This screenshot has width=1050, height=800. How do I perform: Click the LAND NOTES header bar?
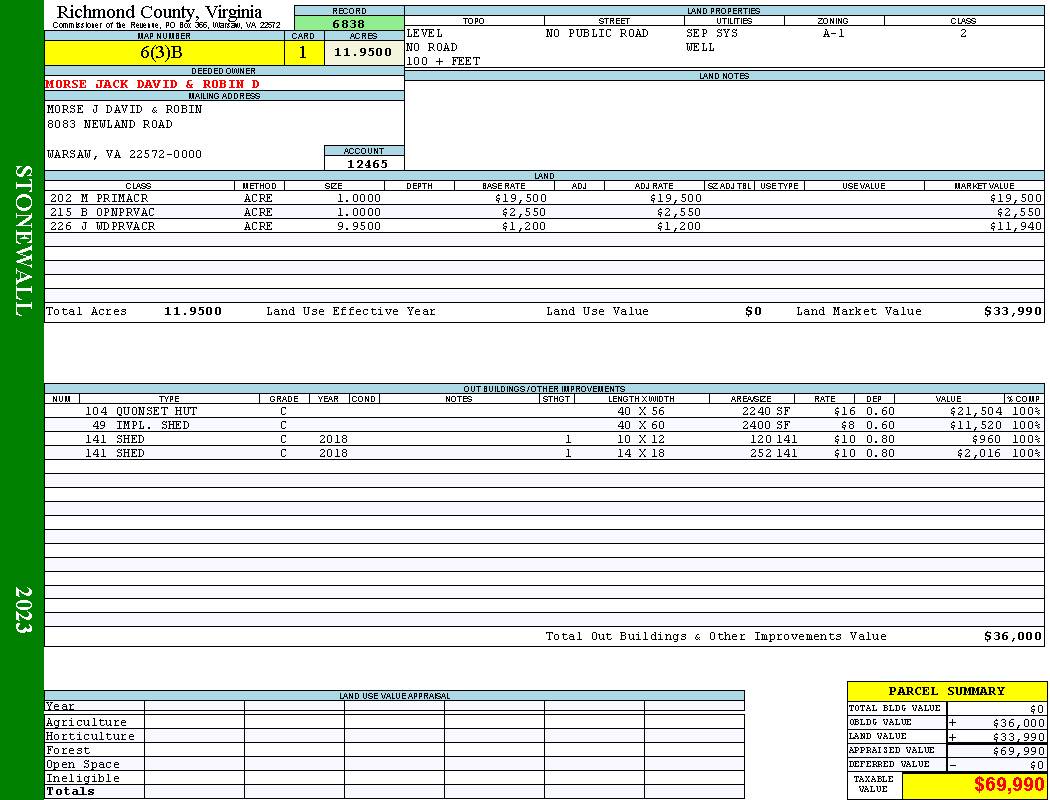724,76
